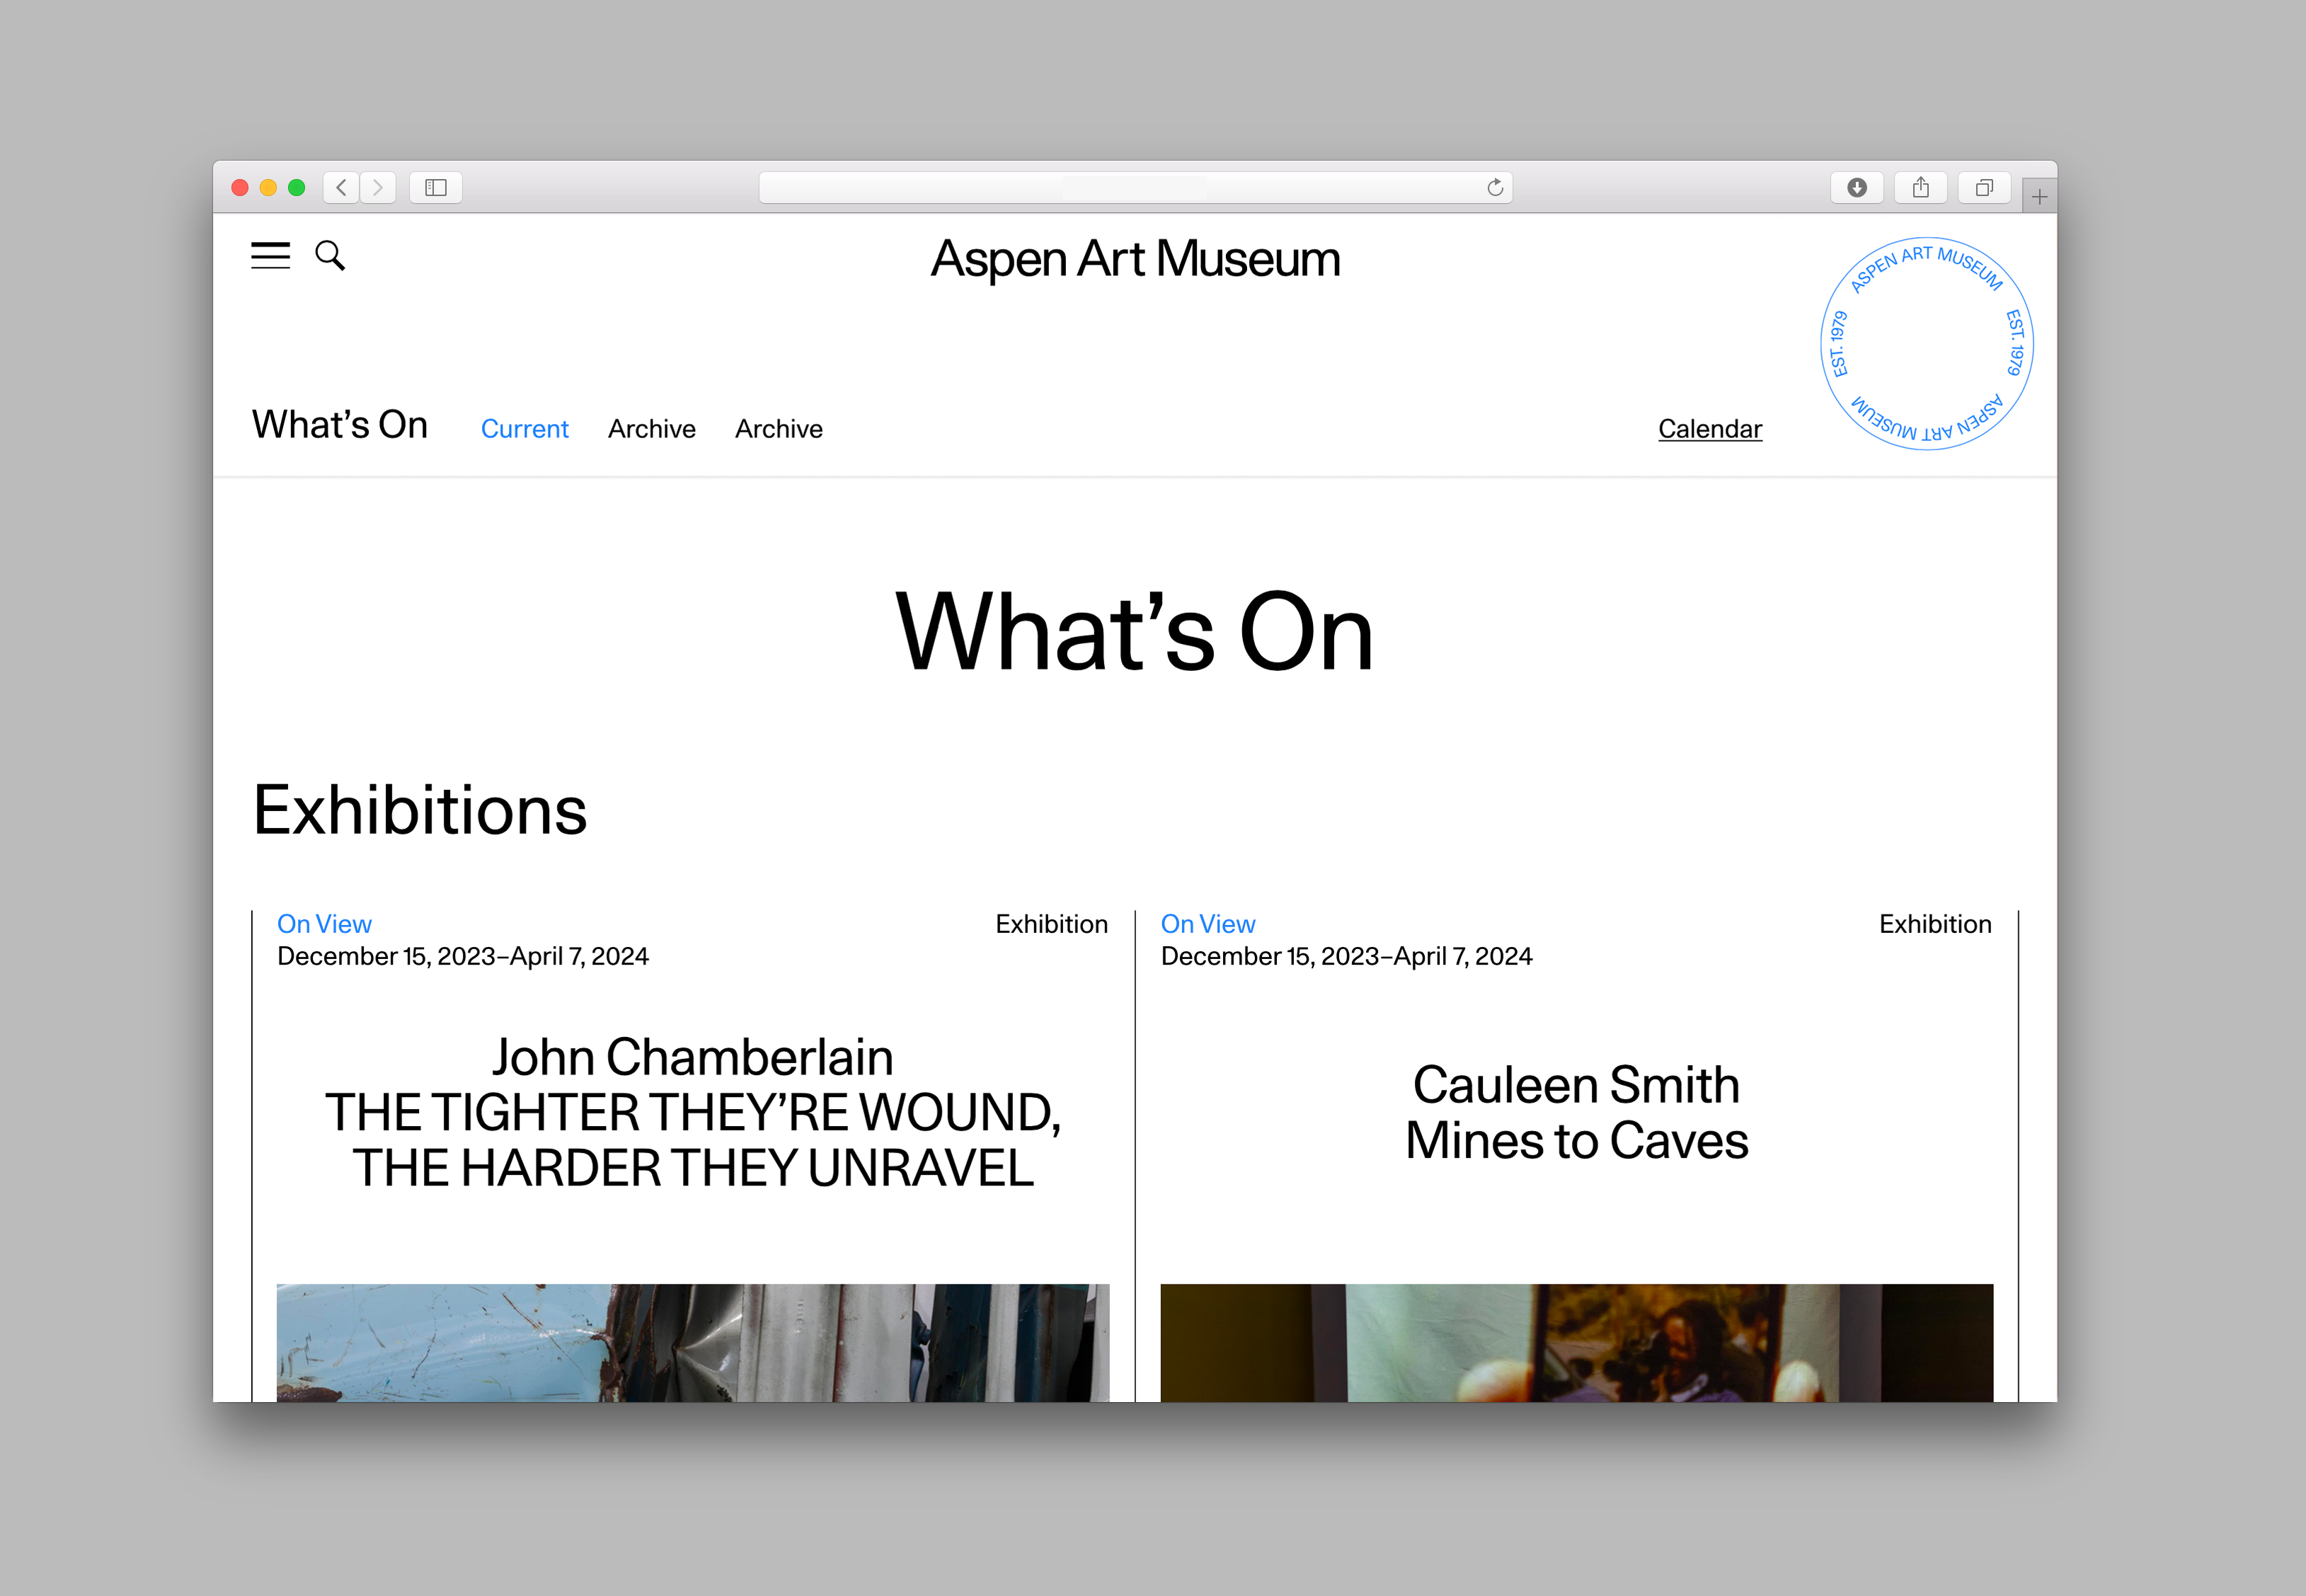Open the downloads icon in toolbar

coord(1857,187)
